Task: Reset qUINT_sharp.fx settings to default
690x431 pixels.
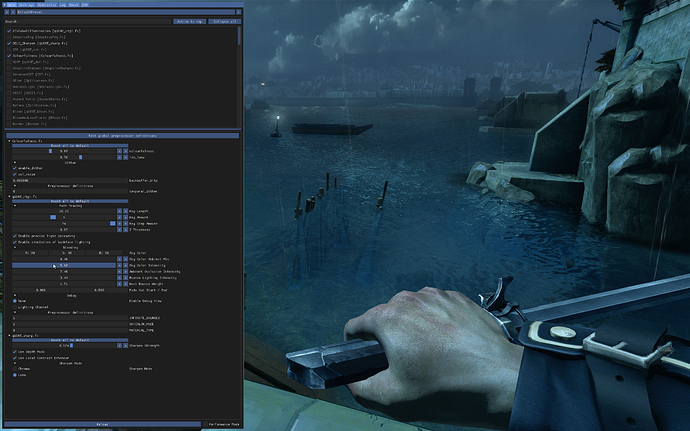Action: [x=70, y=340]
